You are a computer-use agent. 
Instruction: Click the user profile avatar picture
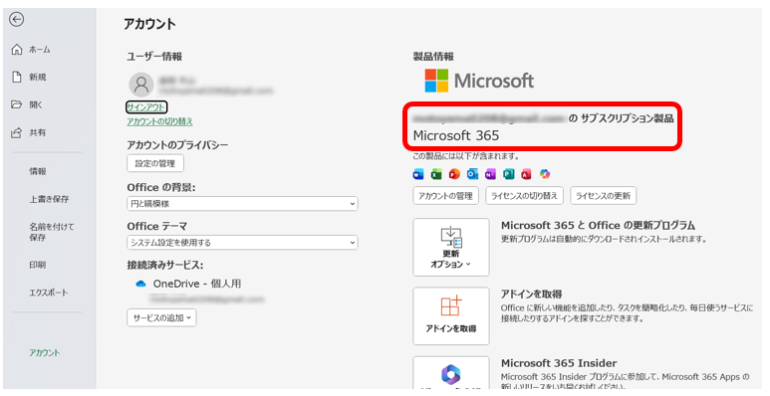(141, 85)
